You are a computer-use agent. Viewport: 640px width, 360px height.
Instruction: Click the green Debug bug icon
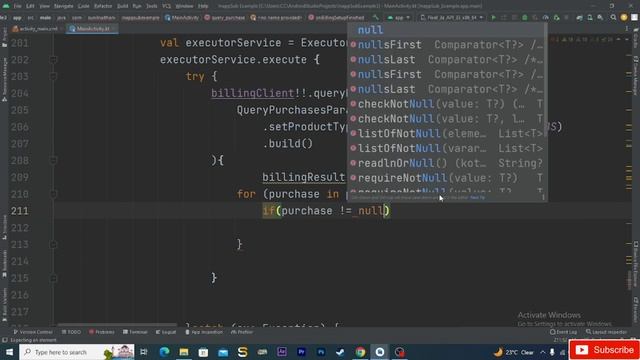point(525,18)
